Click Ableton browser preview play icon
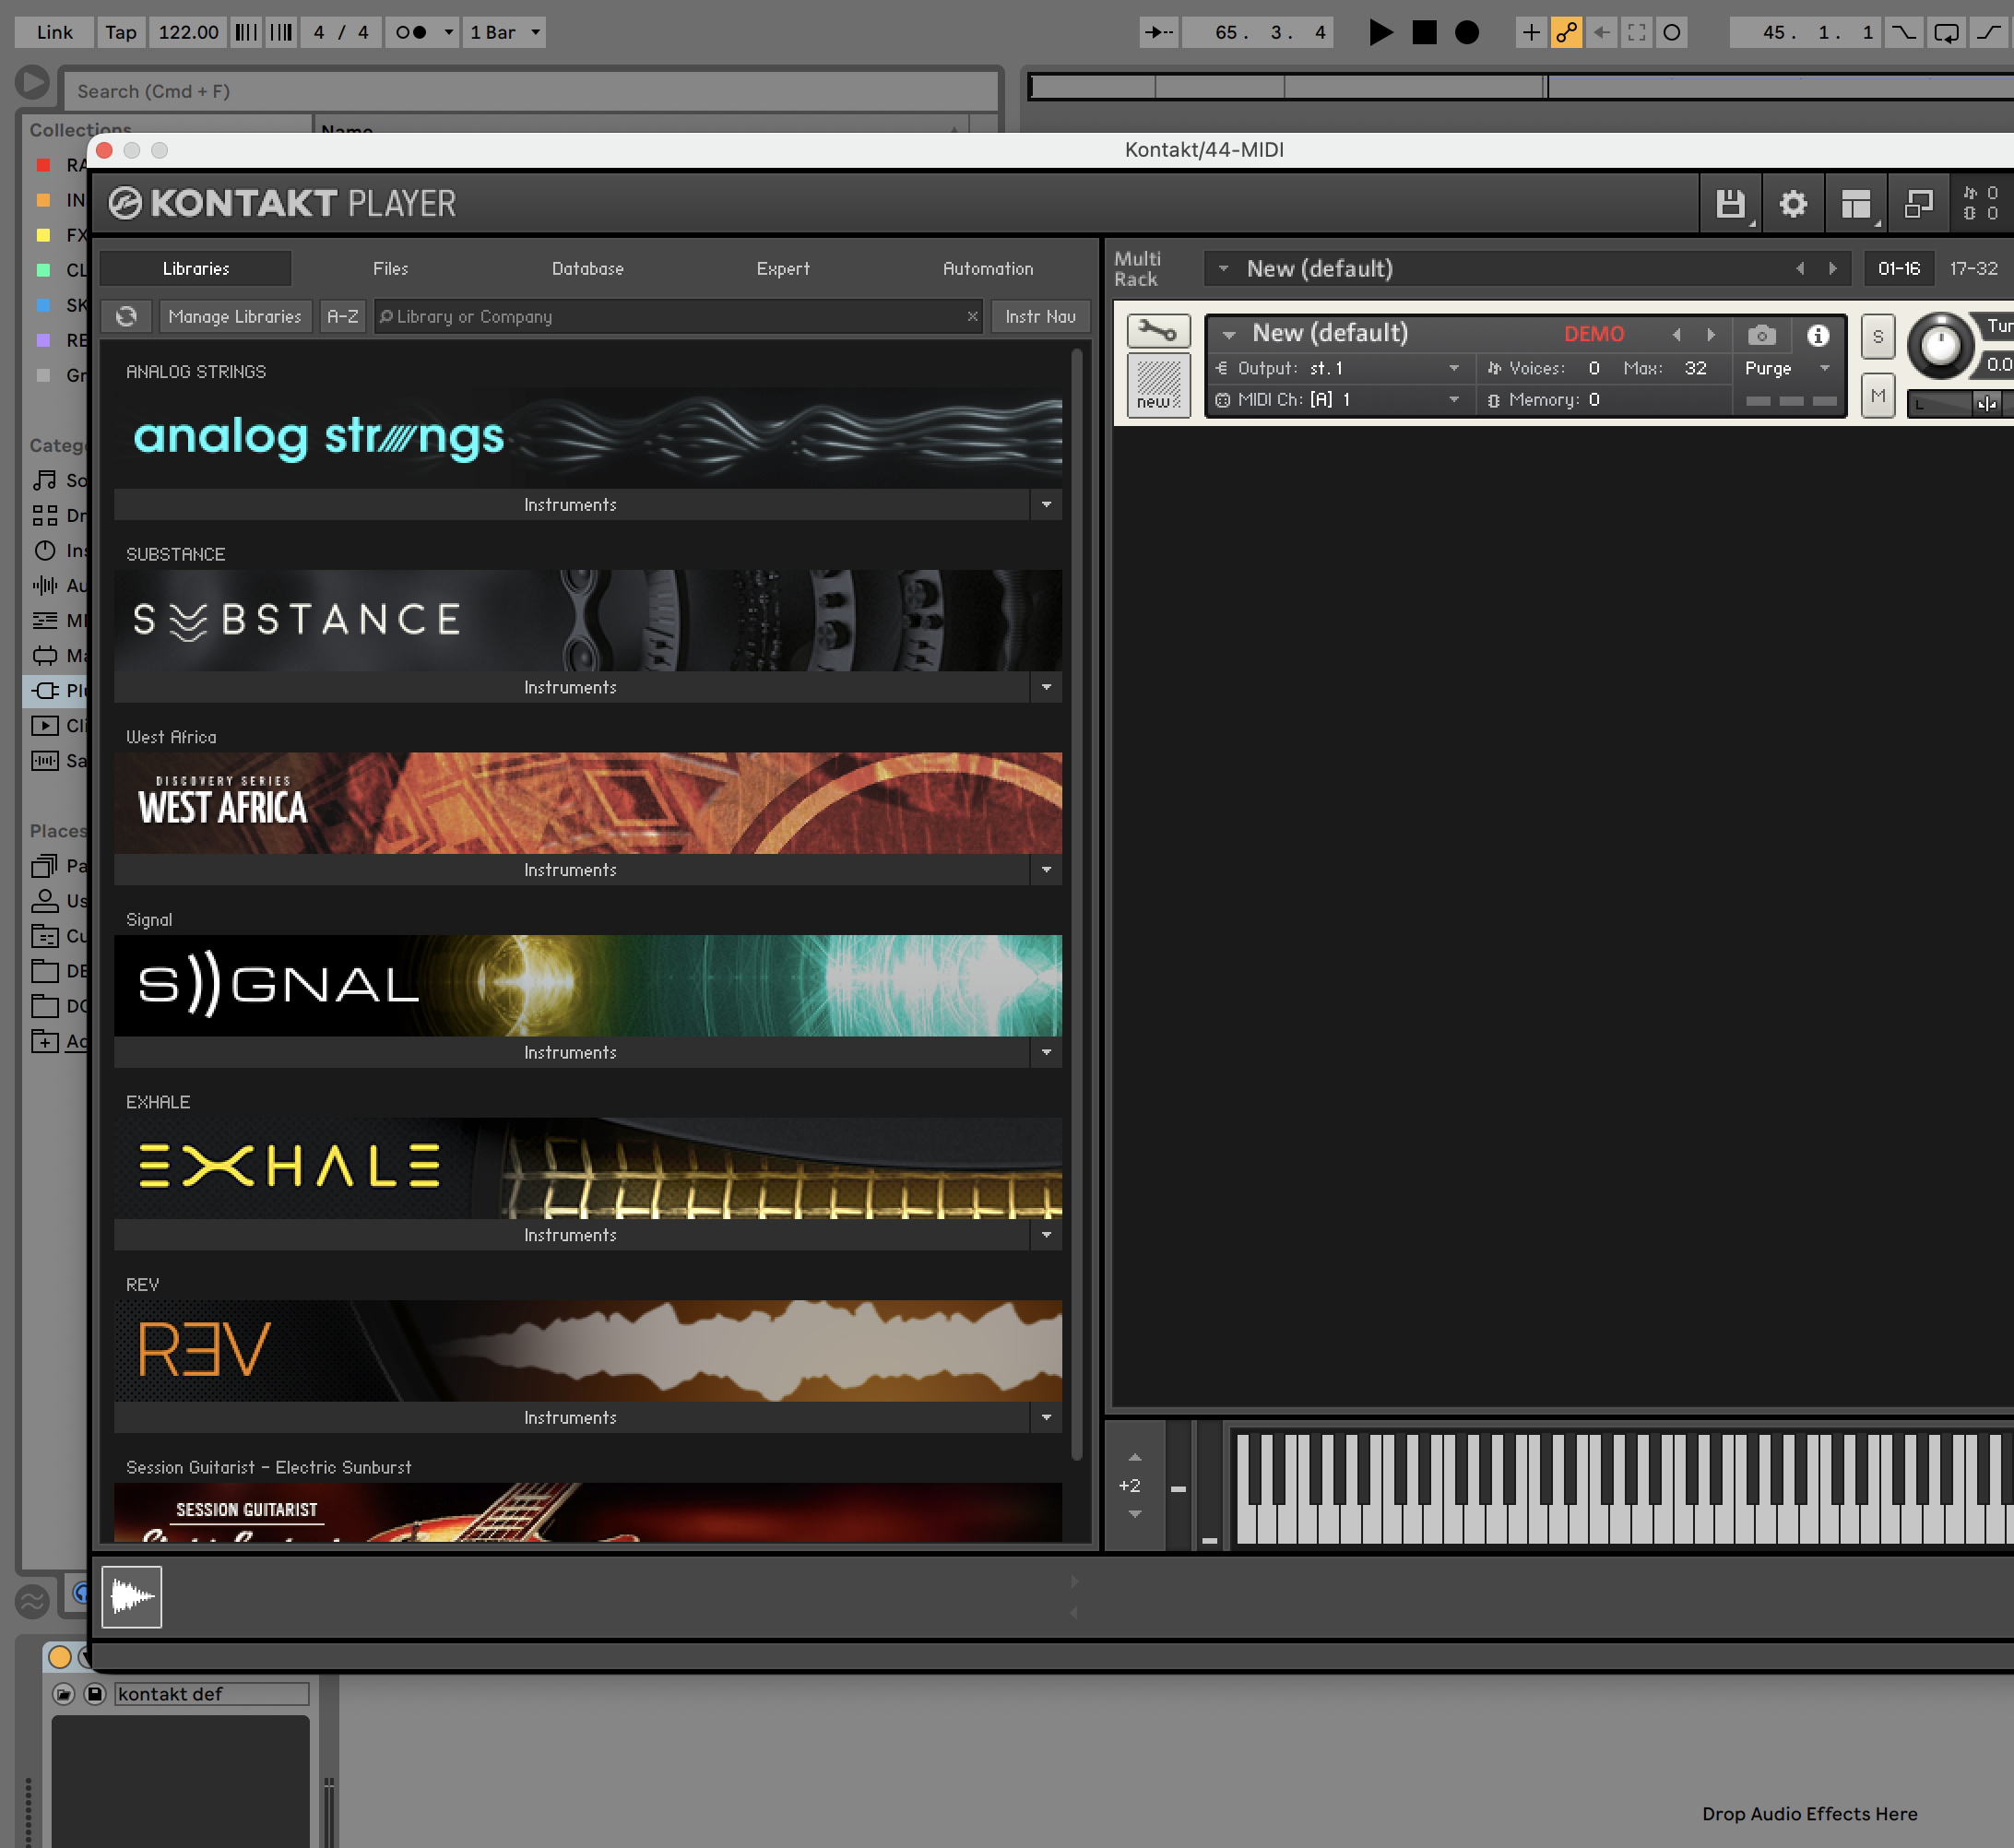This screenshot has width=2014, height=1848. click(x=32, y=82)
